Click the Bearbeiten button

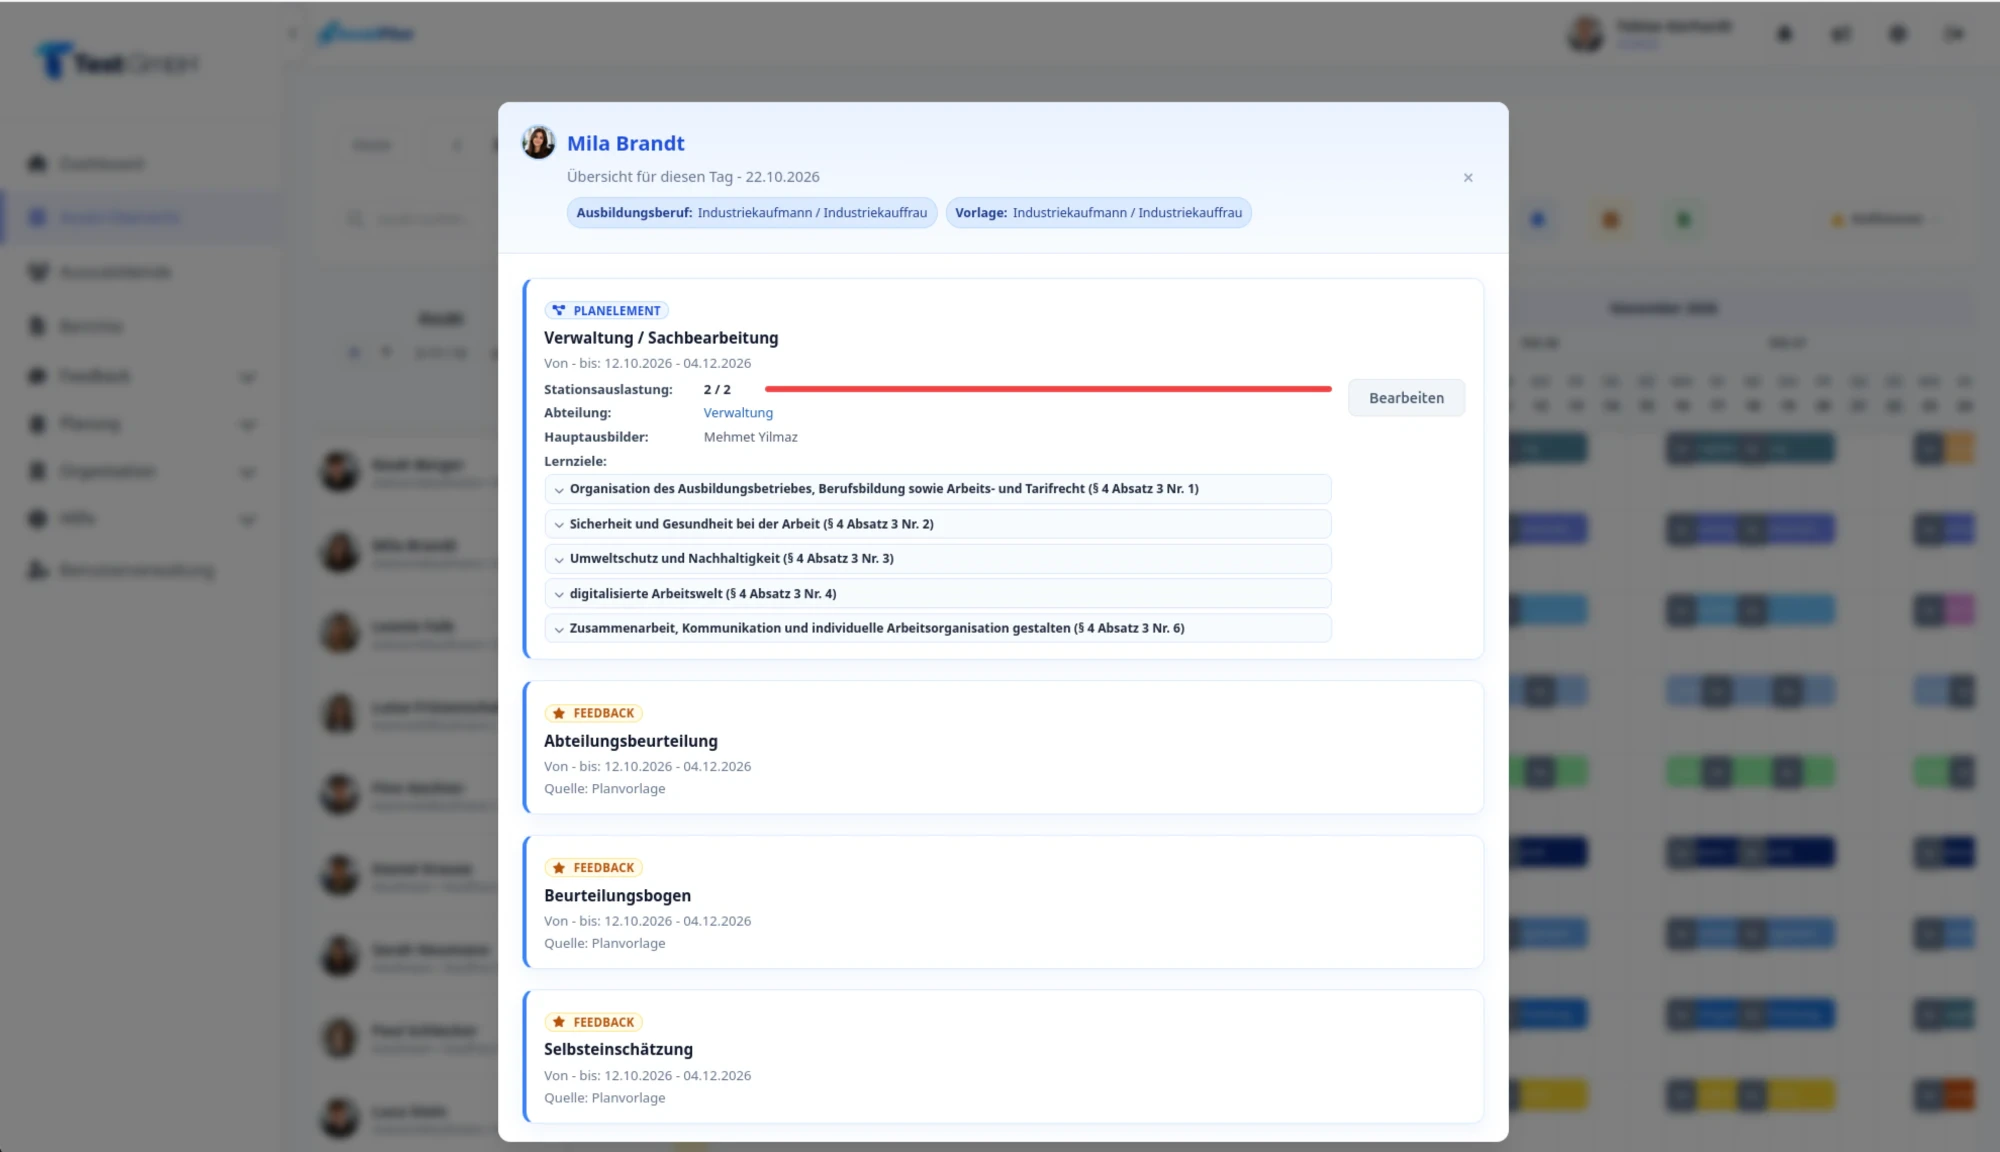(1406, 398)
